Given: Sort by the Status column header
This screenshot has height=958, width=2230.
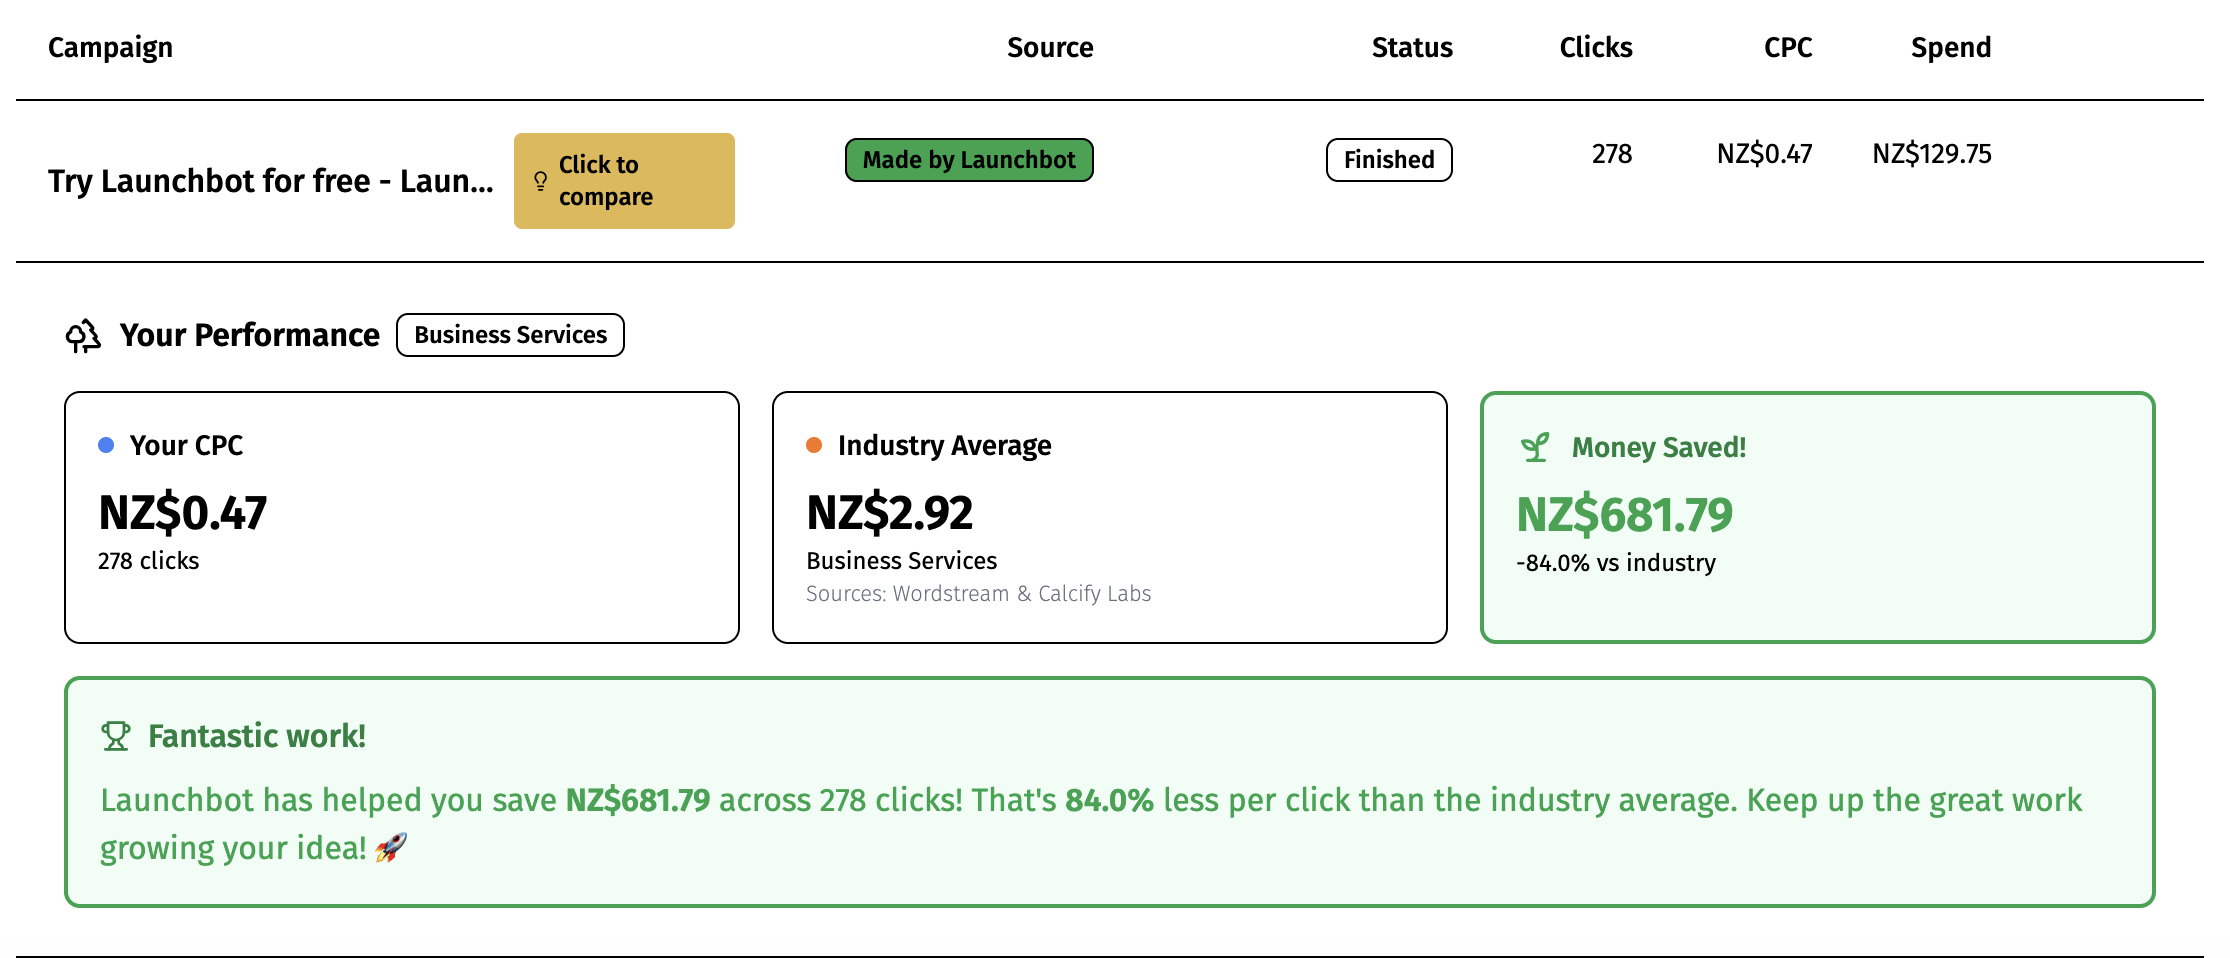Looking at the screenshot, I should (1411, 47).
